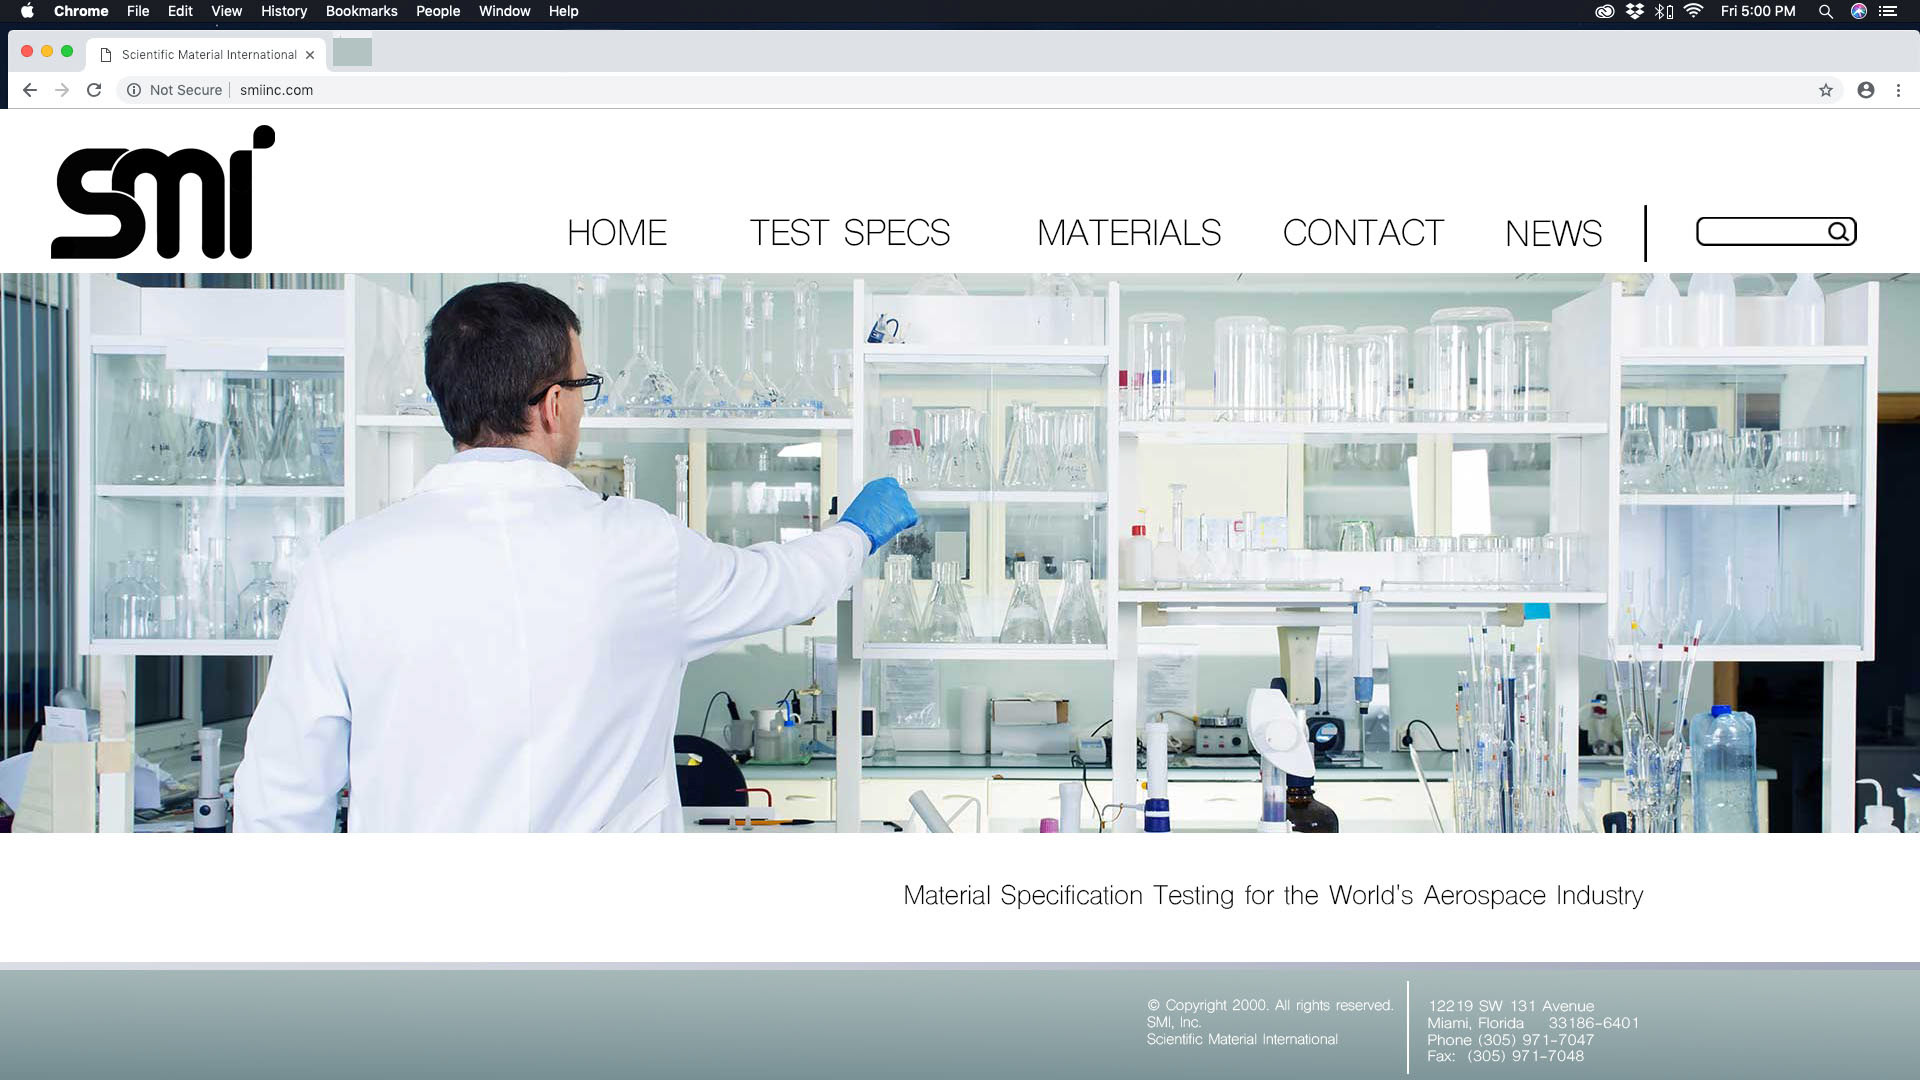Close the Scientific Material International tab
Image resolution: width=1920 pixels, height=1080 pixels.
[310, 55]
